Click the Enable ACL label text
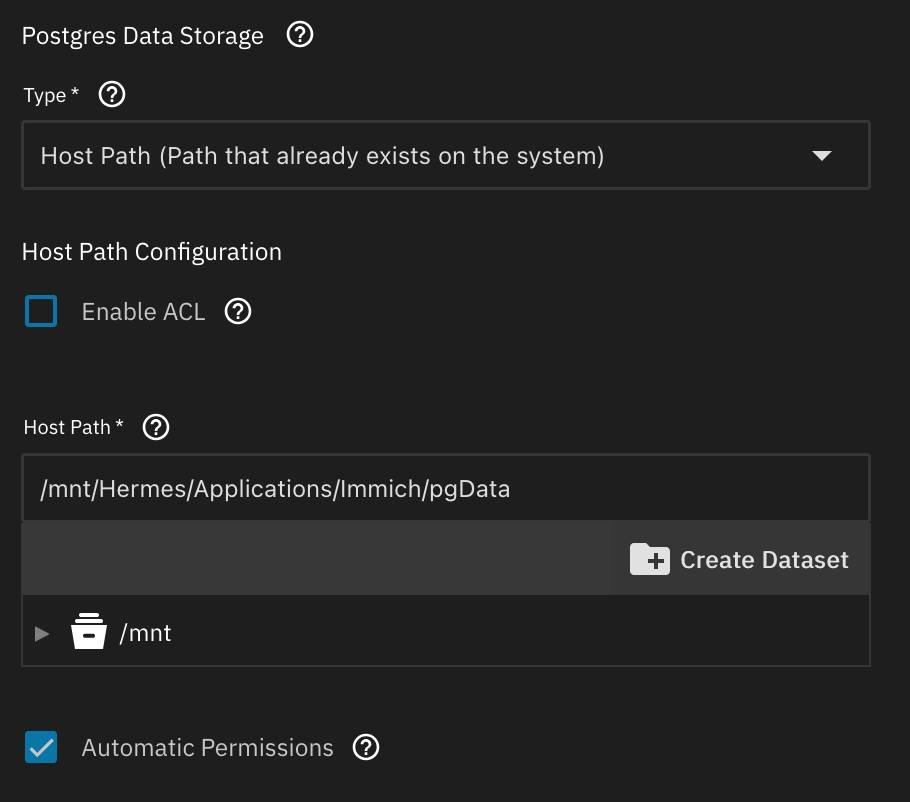 (143, 312)
